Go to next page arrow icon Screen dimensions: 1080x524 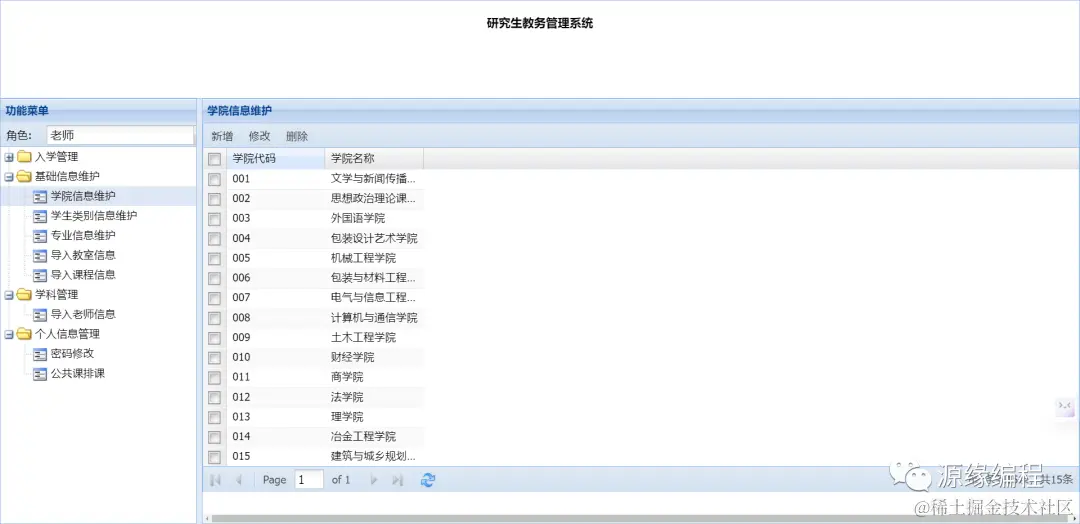(x=374, y=480)
